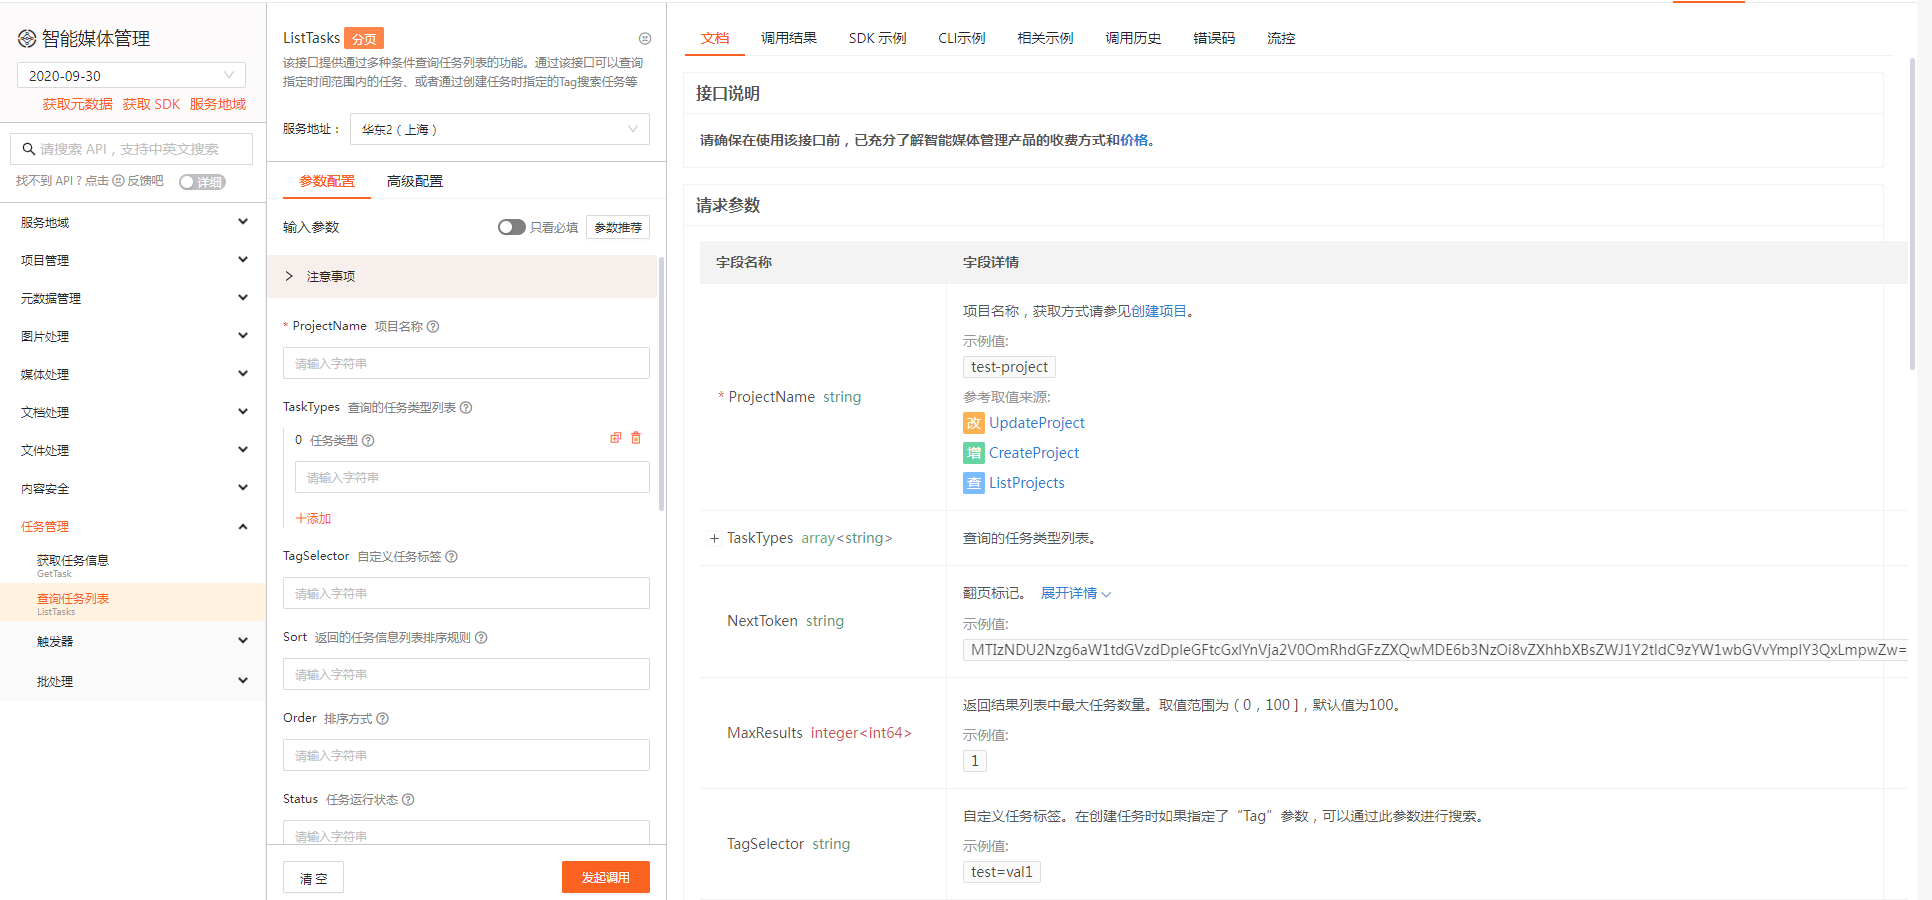Viewport: 1932px width, 900px height.
Task: Open the ListProjects API link
Action: coord(1027,483)
